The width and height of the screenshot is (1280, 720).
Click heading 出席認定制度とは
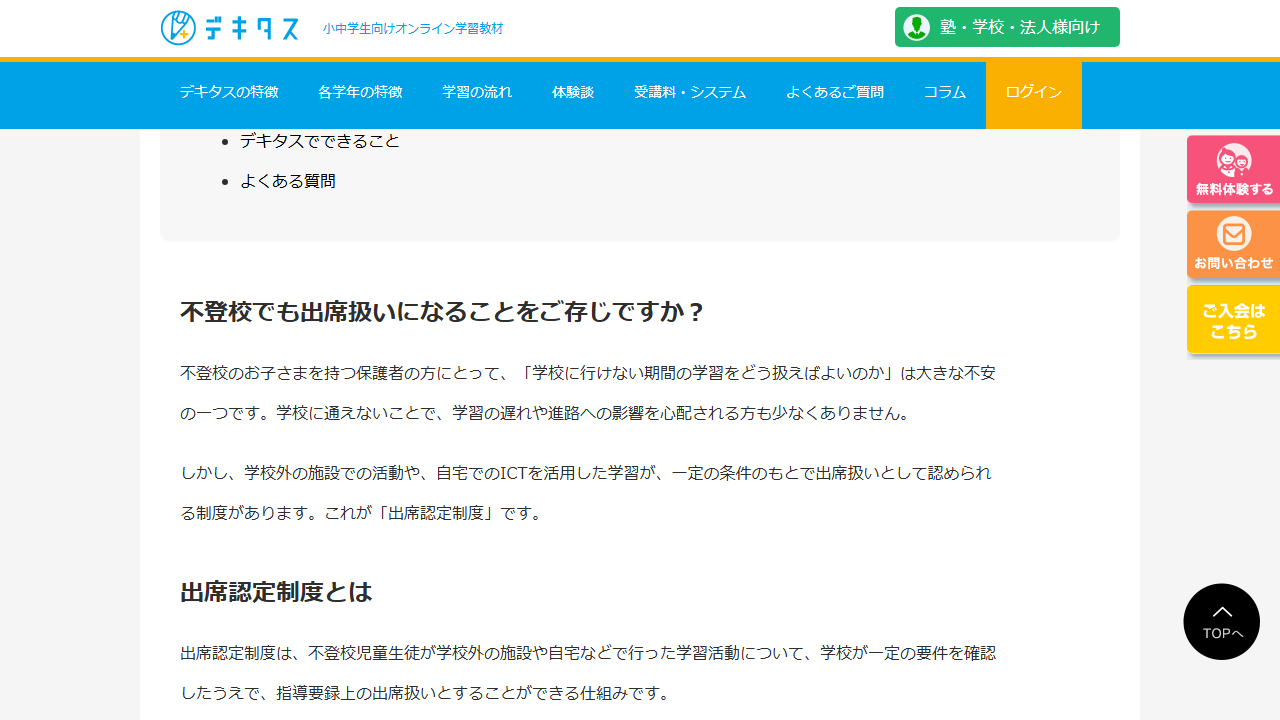point(276,592)
